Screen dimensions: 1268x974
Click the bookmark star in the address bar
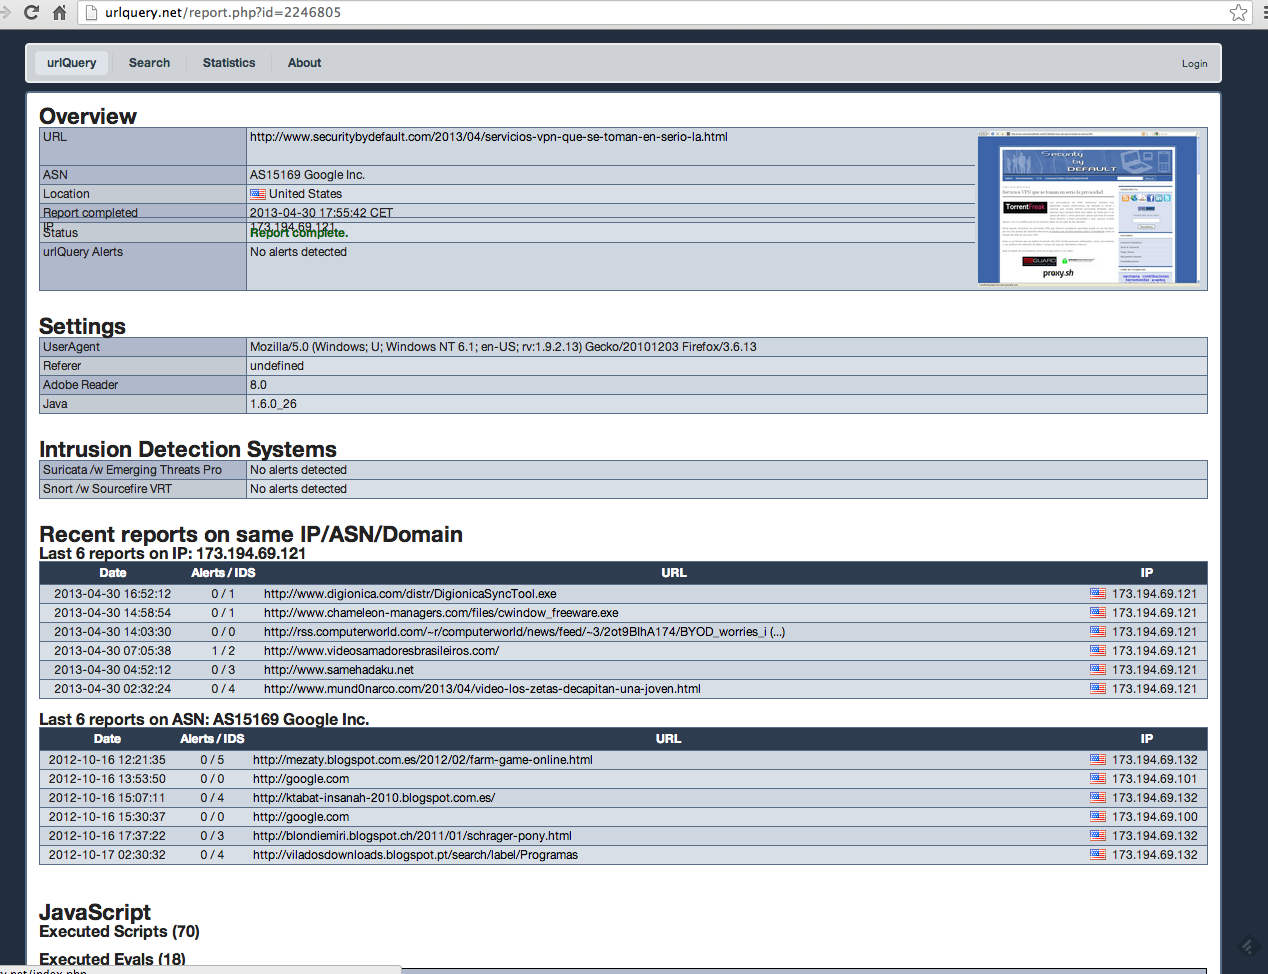tap(1238, 13)
